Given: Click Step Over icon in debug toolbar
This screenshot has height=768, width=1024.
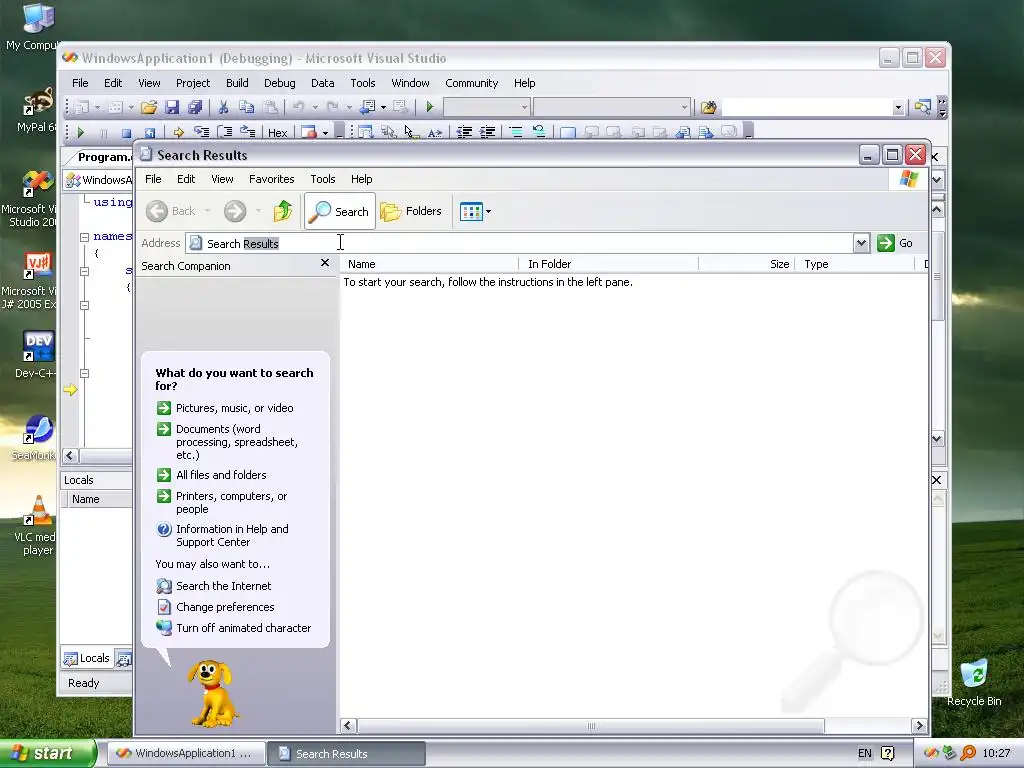Looking at the screenshot, I should pos(225,133).
